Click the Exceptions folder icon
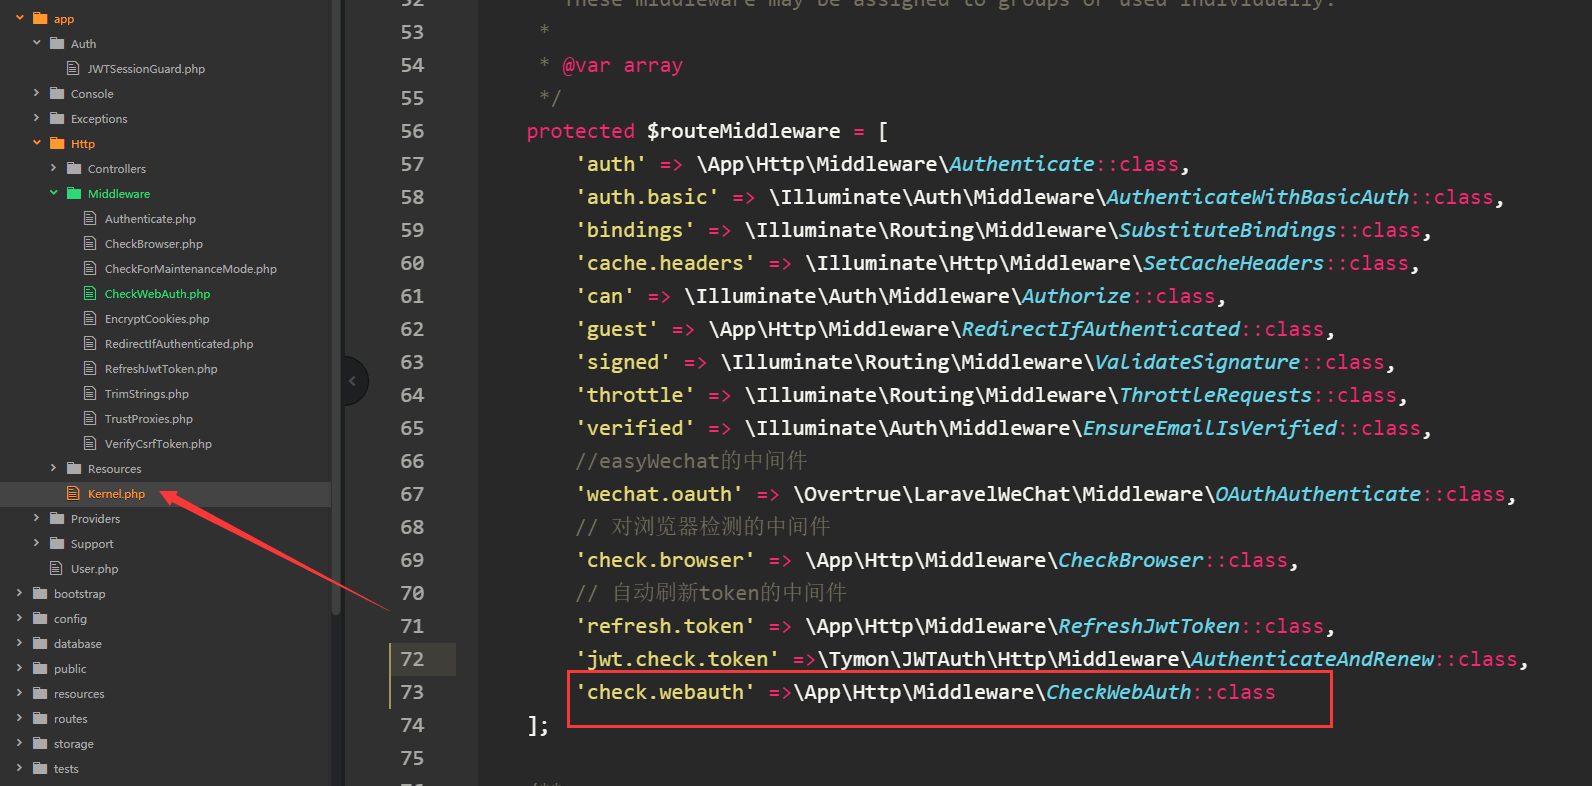This screenshot has width=1592, height=786. point(57,118)
